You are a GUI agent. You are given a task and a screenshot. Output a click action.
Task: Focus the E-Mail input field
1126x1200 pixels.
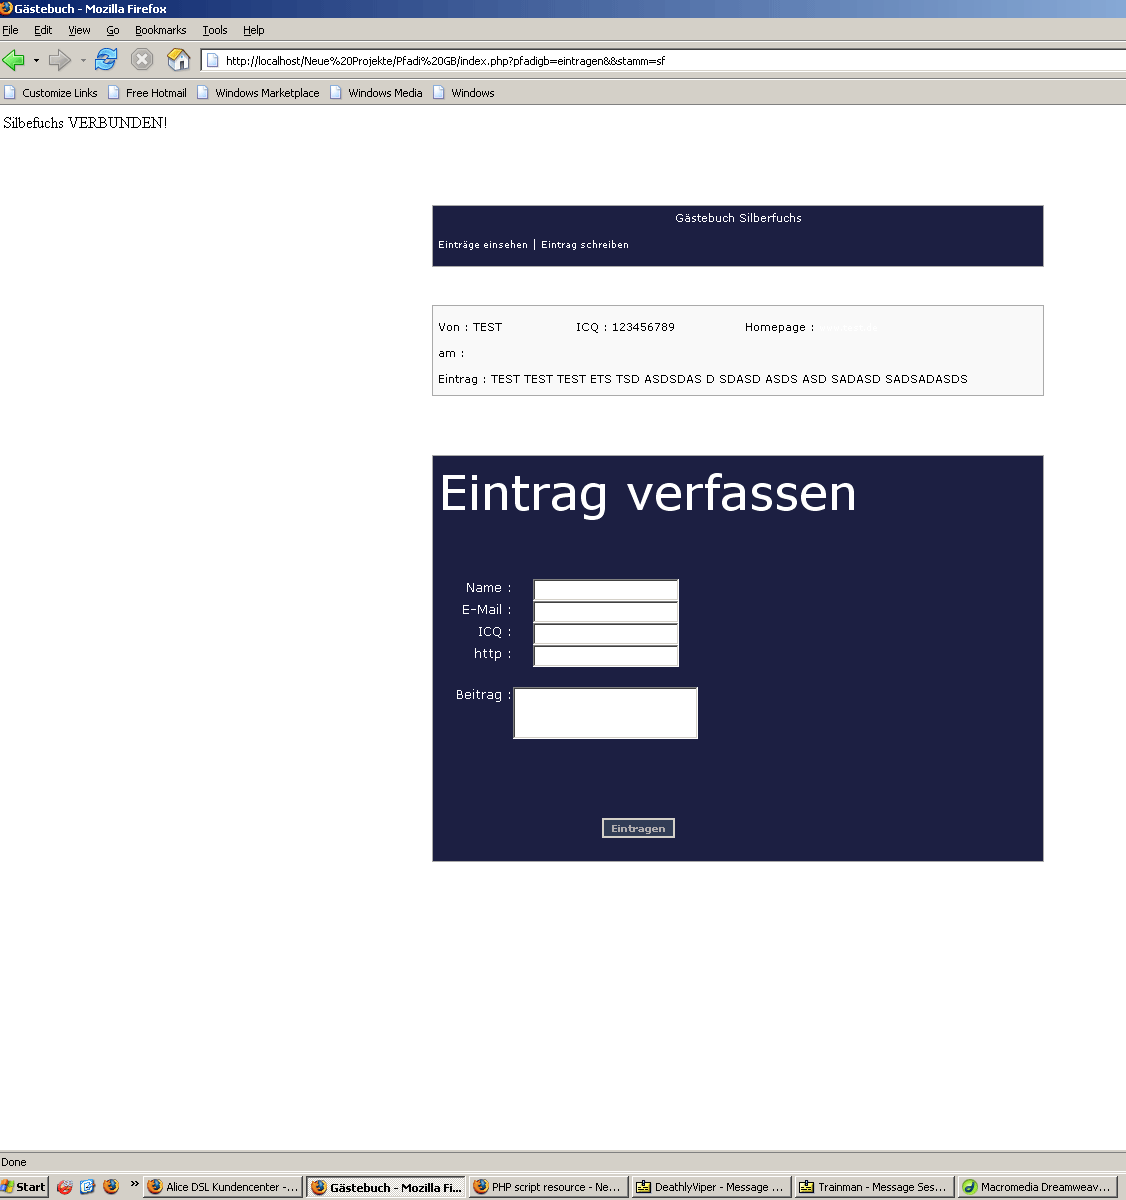coord(605,612)
